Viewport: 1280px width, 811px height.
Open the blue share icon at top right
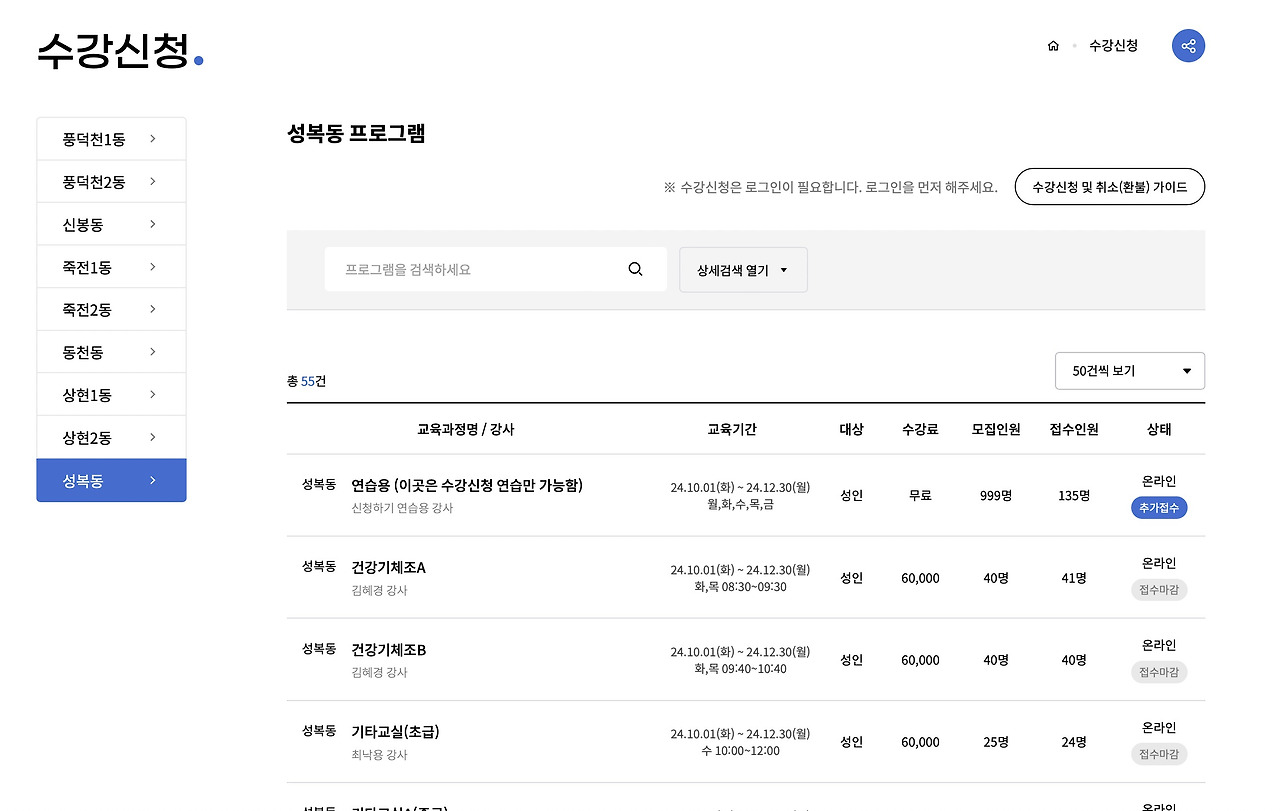[x=1188, y=45]
